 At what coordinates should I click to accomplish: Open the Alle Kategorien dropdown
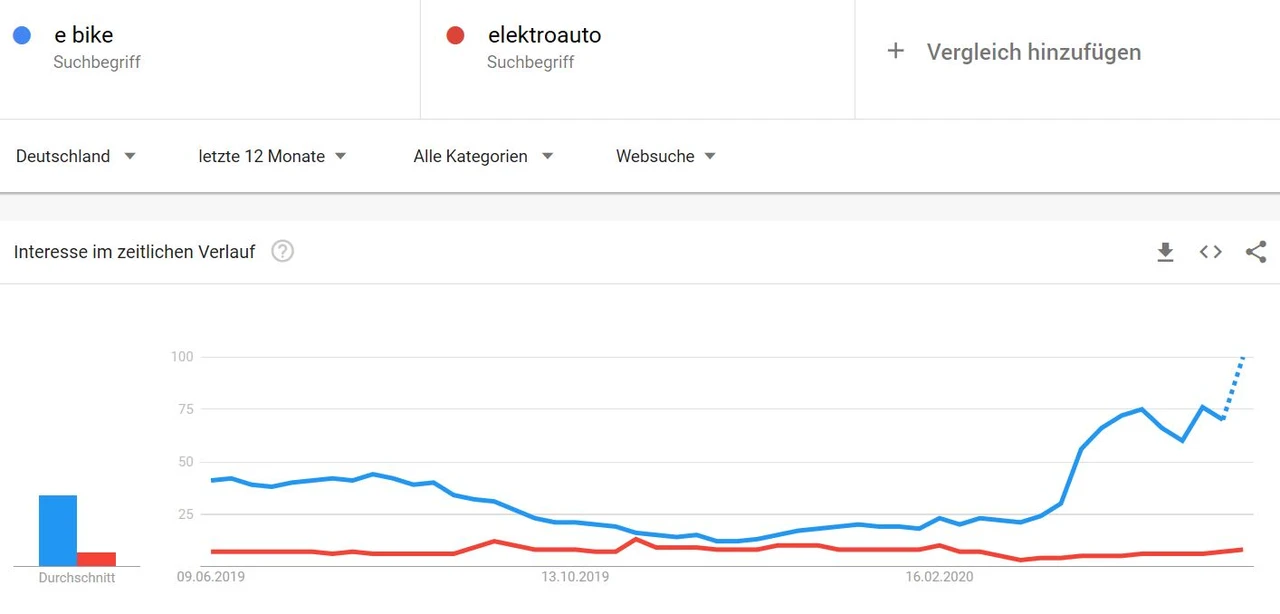483,156
